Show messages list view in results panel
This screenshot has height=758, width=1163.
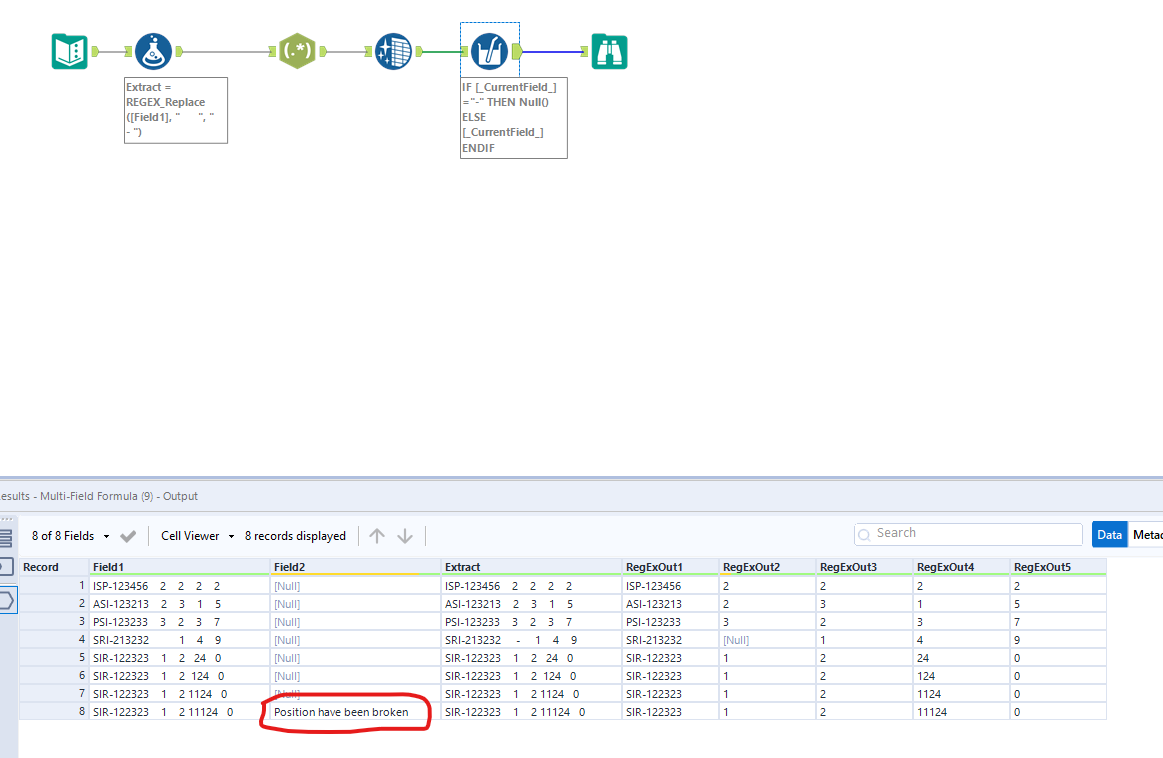pyautogui.click(x=6, y=538)
